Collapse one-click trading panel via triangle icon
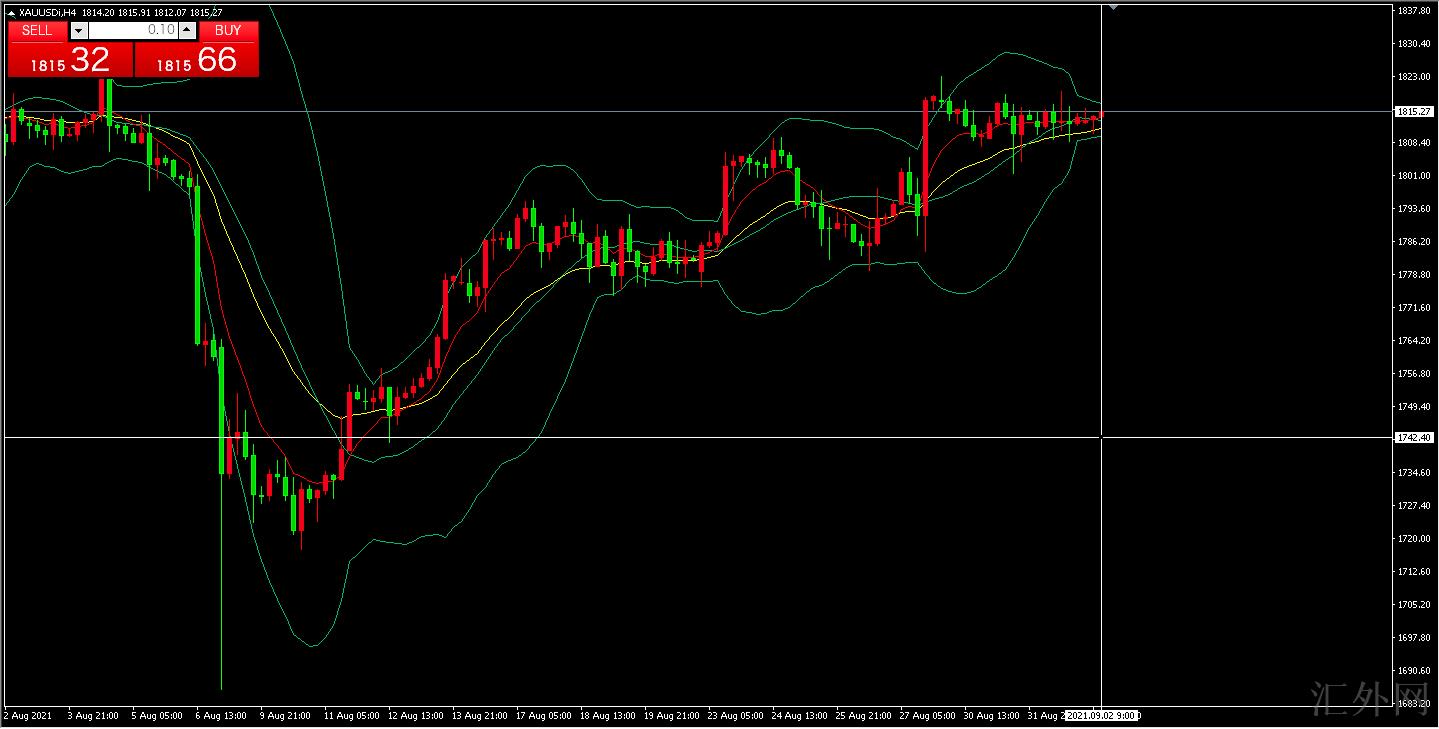This screenshot has width=1439, height=729. [x=11, y=13]
